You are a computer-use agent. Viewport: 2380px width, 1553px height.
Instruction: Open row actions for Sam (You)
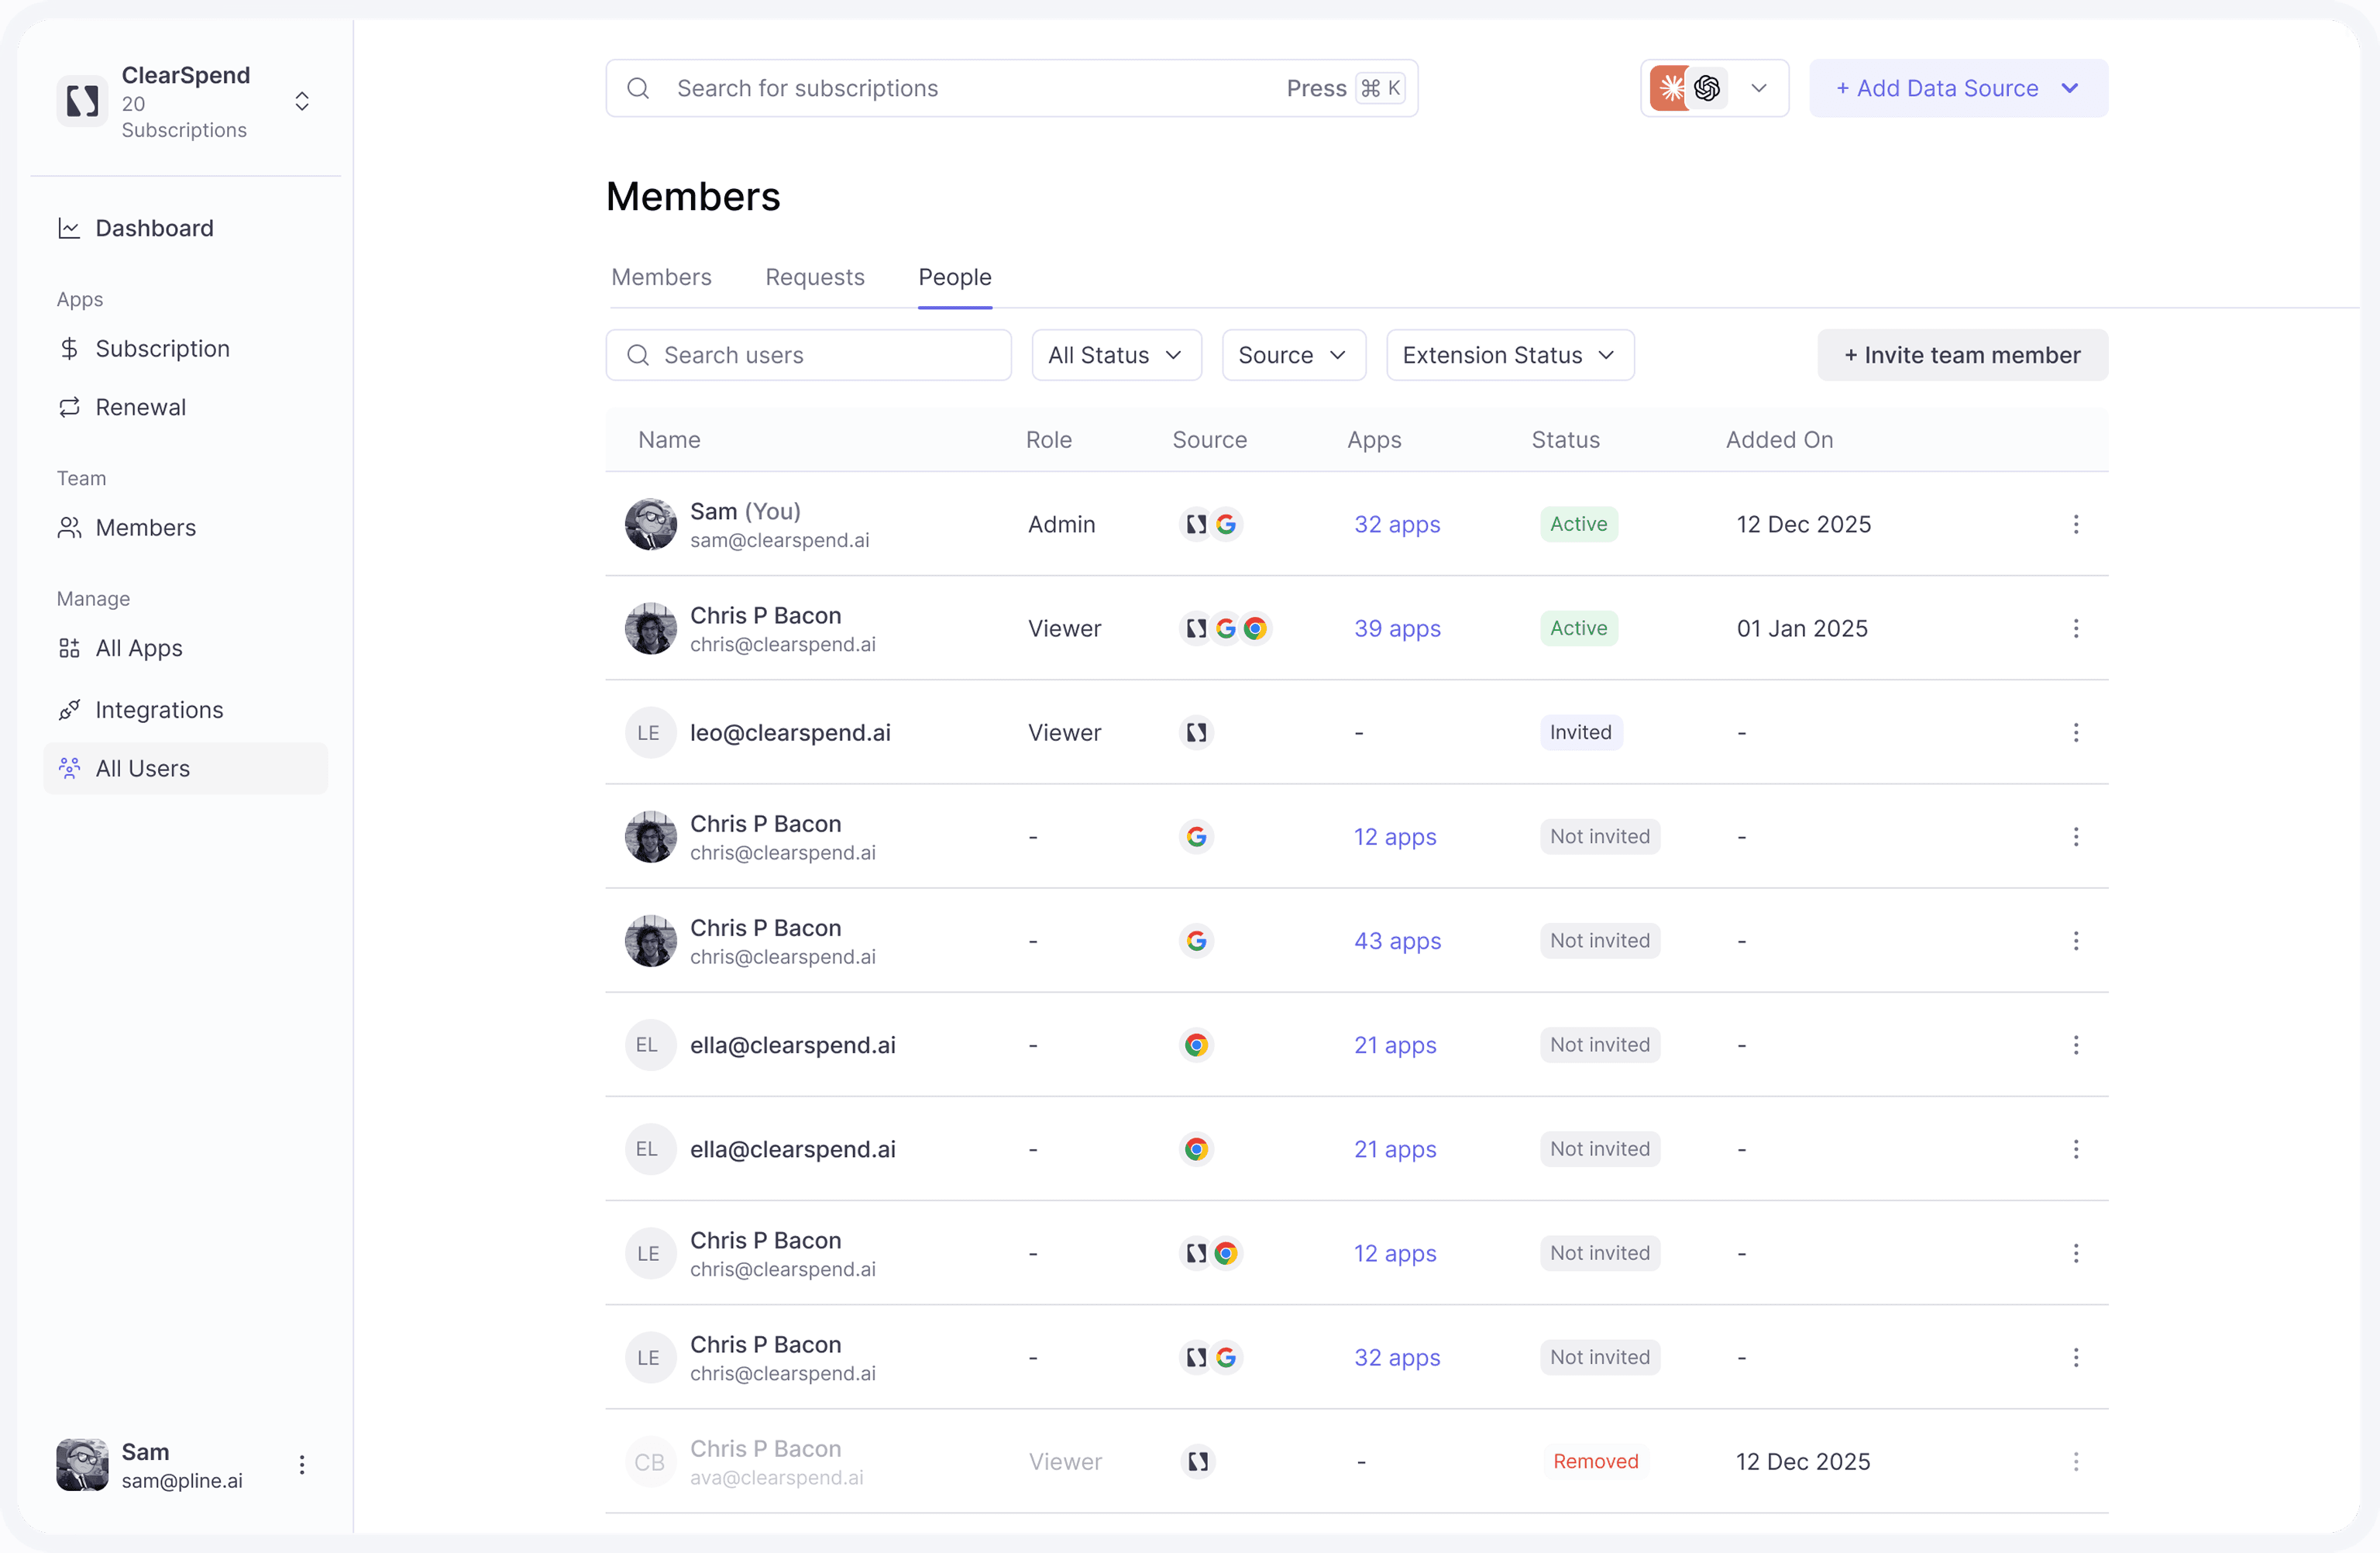click(x=2075, y=524)
